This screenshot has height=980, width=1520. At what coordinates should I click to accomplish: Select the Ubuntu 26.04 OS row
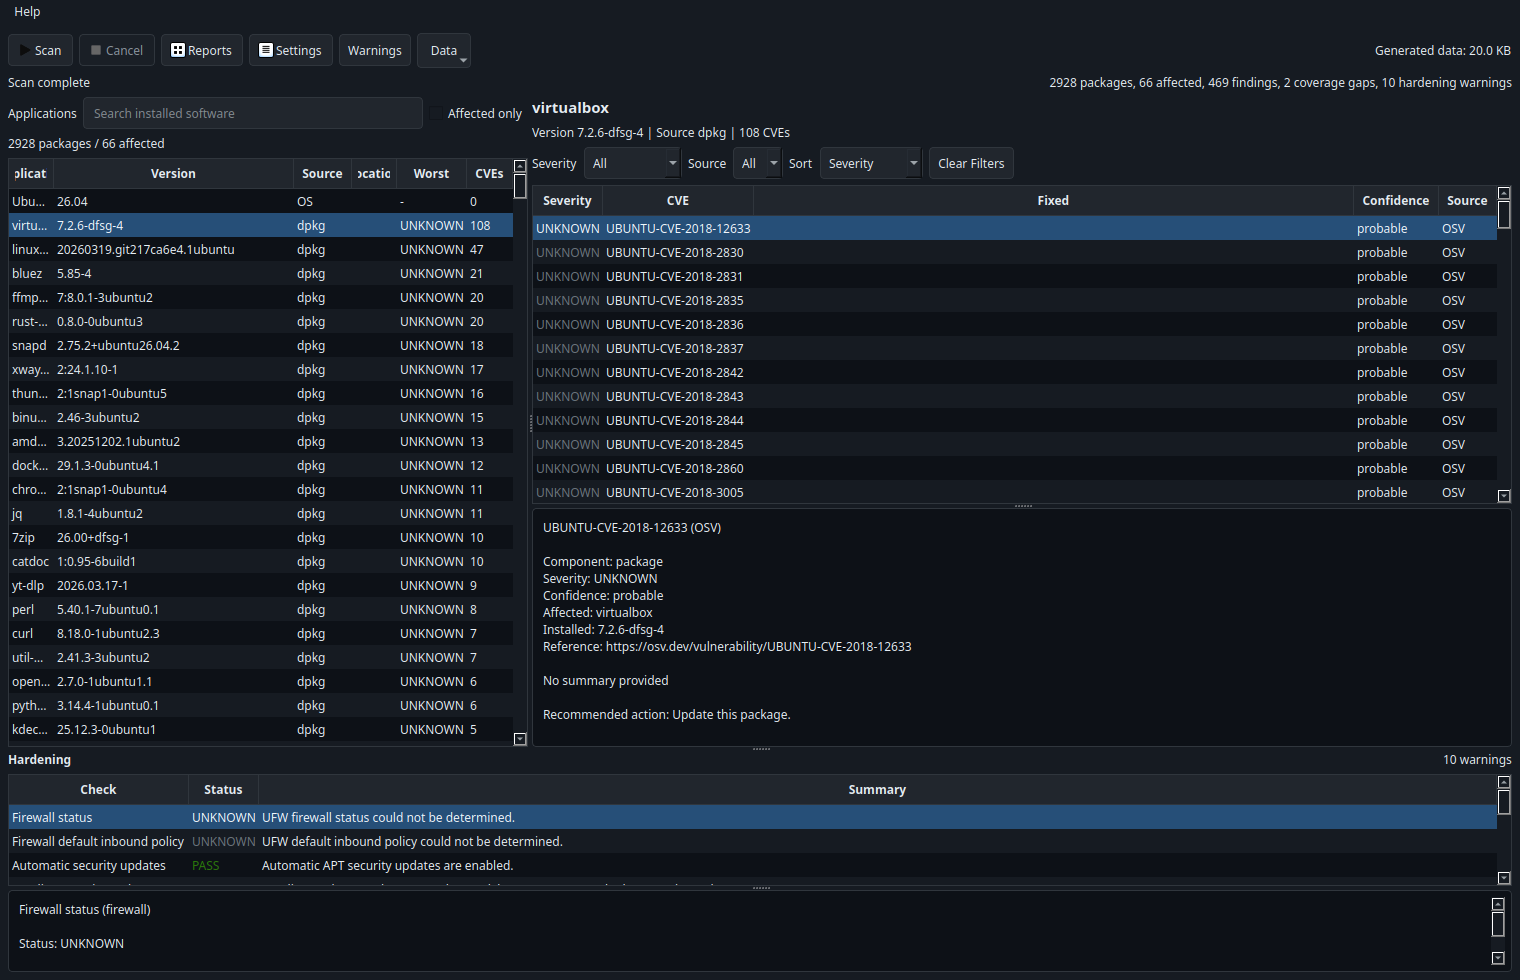260,201
